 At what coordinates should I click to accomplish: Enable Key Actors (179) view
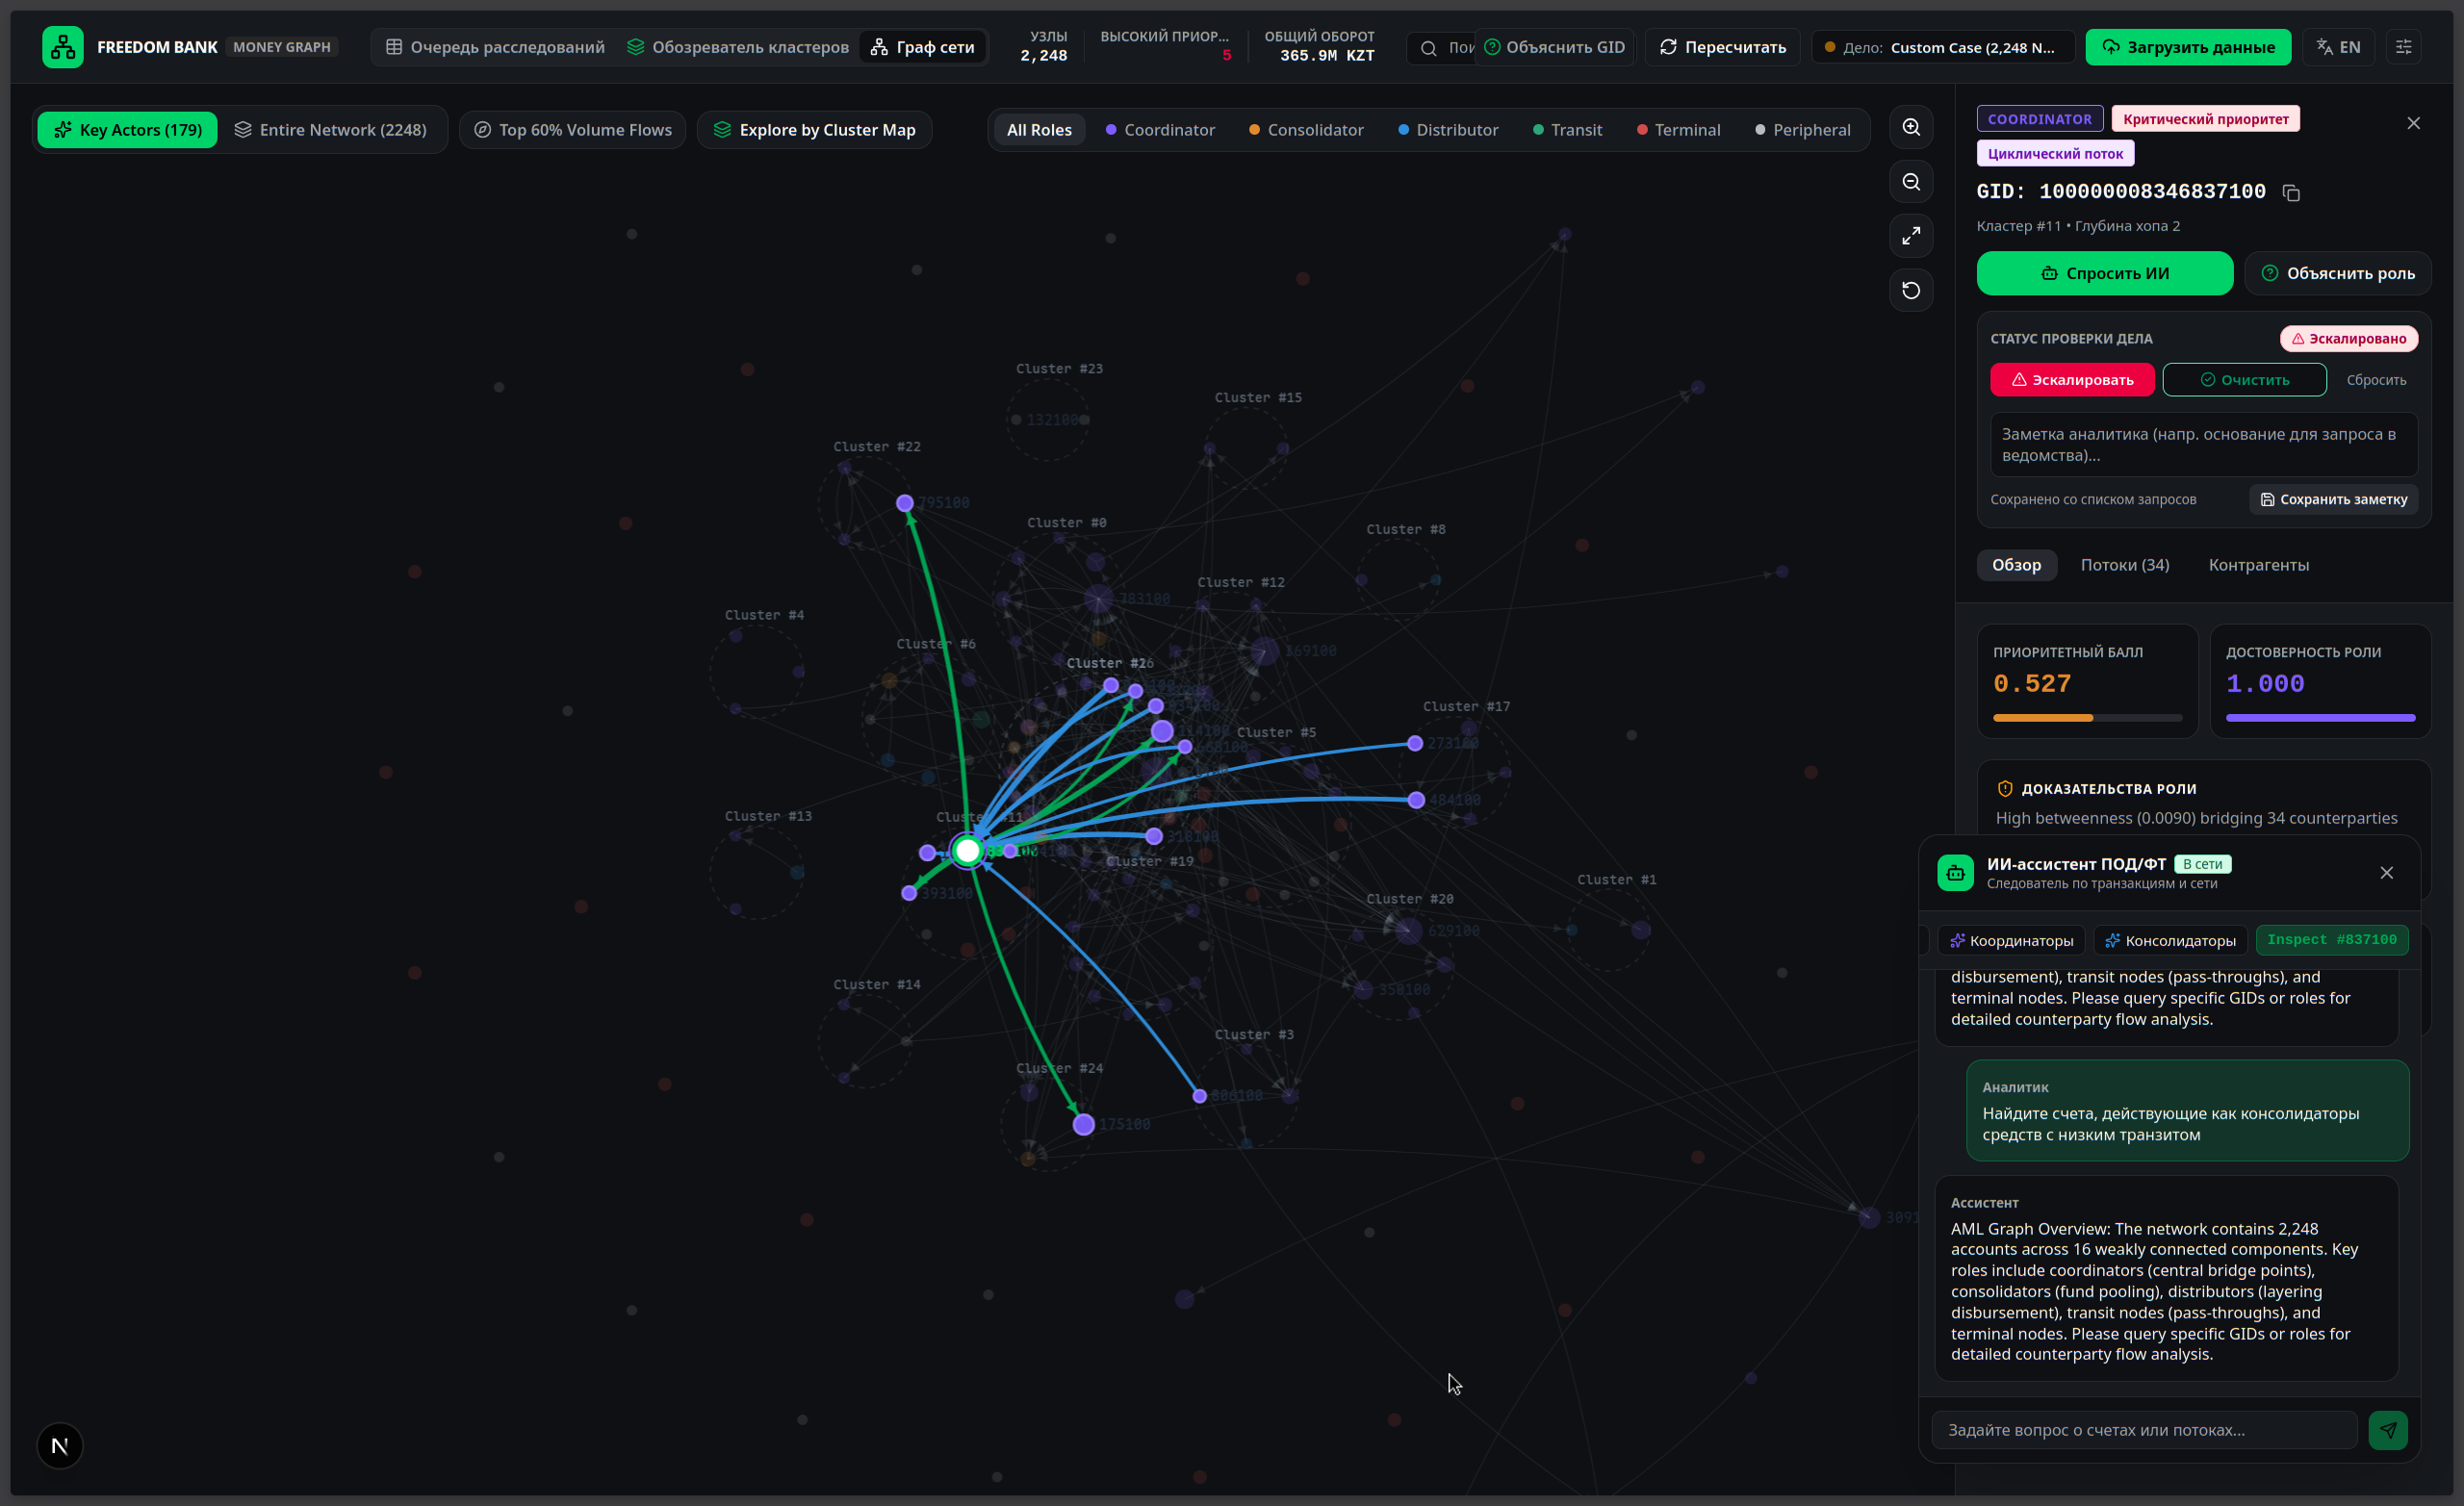click(127, 130)
